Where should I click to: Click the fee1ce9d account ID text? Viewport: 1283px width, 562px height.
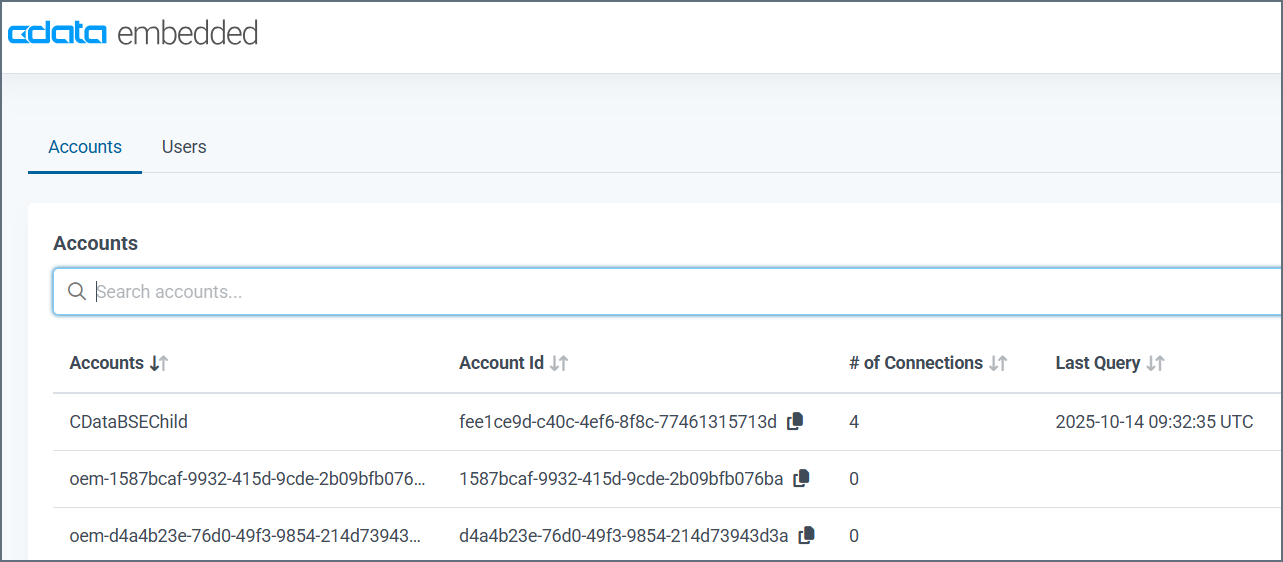pos(617,422)
